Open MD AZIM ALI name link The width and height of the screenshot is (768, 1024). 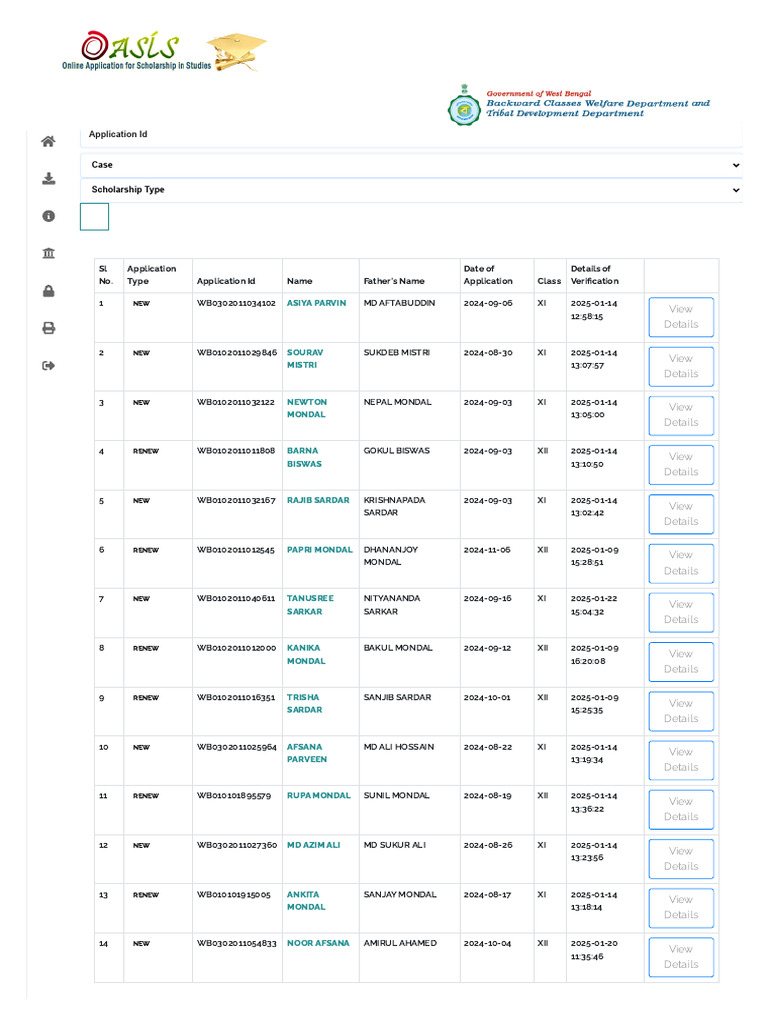pyautogui.click(x=313, y=845)
